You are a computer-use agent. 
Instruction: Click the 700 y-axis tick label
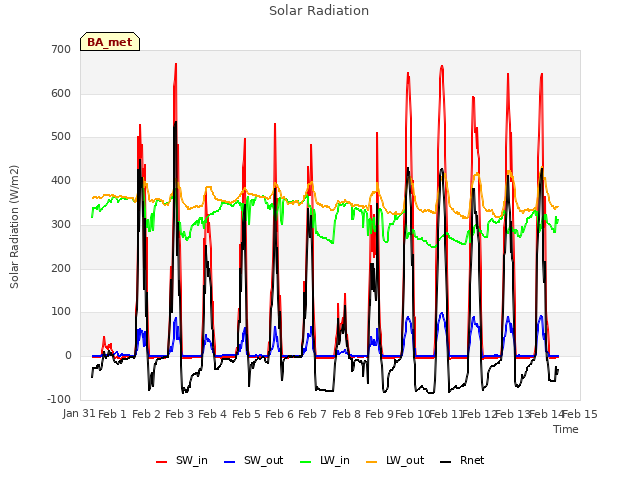pyautogui.click(x=61, y=50)
